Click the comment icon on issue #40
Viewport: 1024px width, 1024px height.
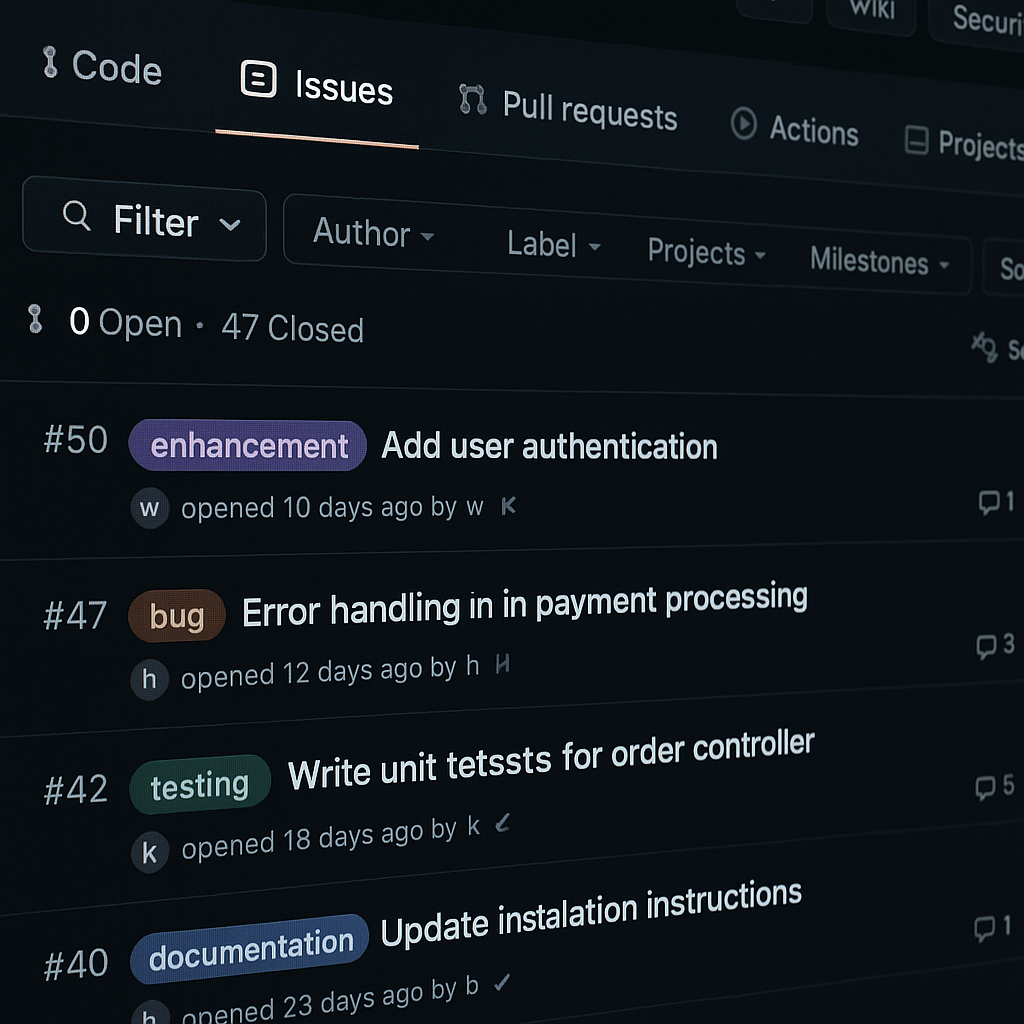coord(985,929)
